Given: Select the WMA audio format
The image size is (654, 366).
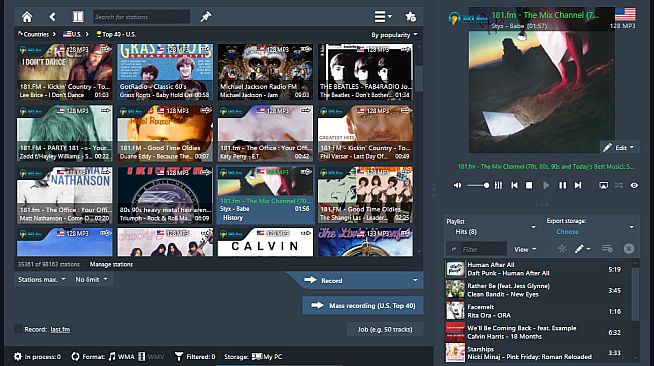Looking at the screenshot, I should tap(121, 356).
